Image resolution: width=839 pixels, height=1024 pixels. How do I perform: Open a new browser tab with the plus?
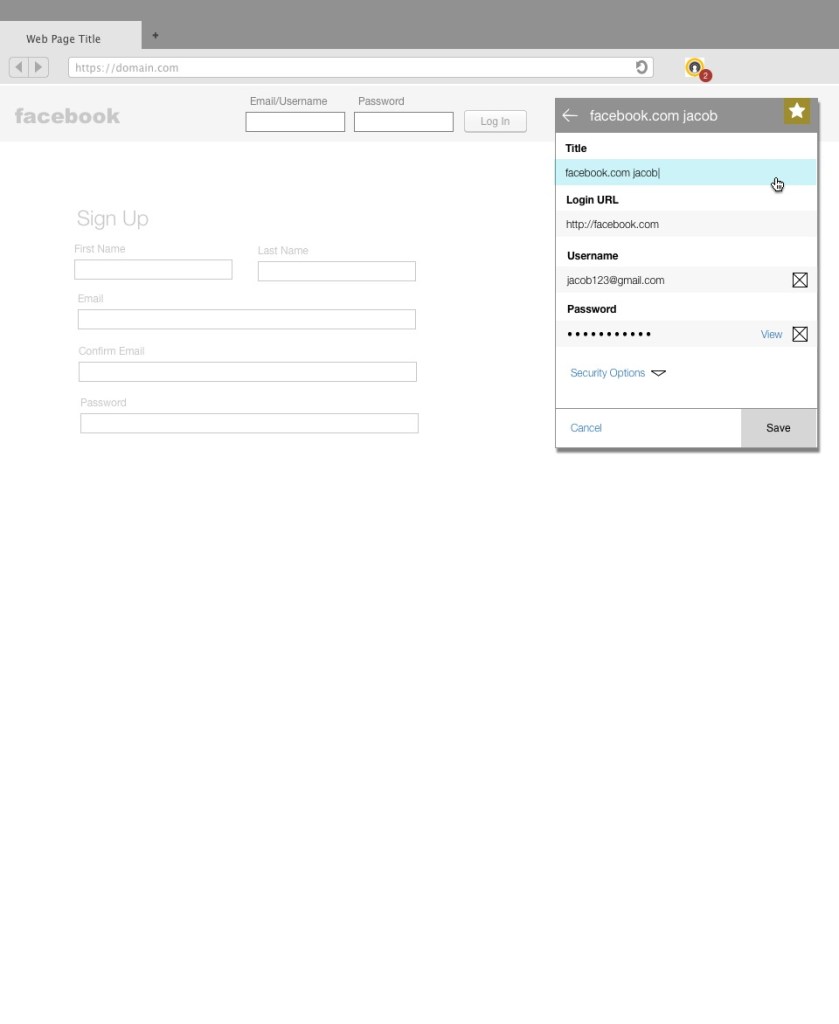coord(155,36)
